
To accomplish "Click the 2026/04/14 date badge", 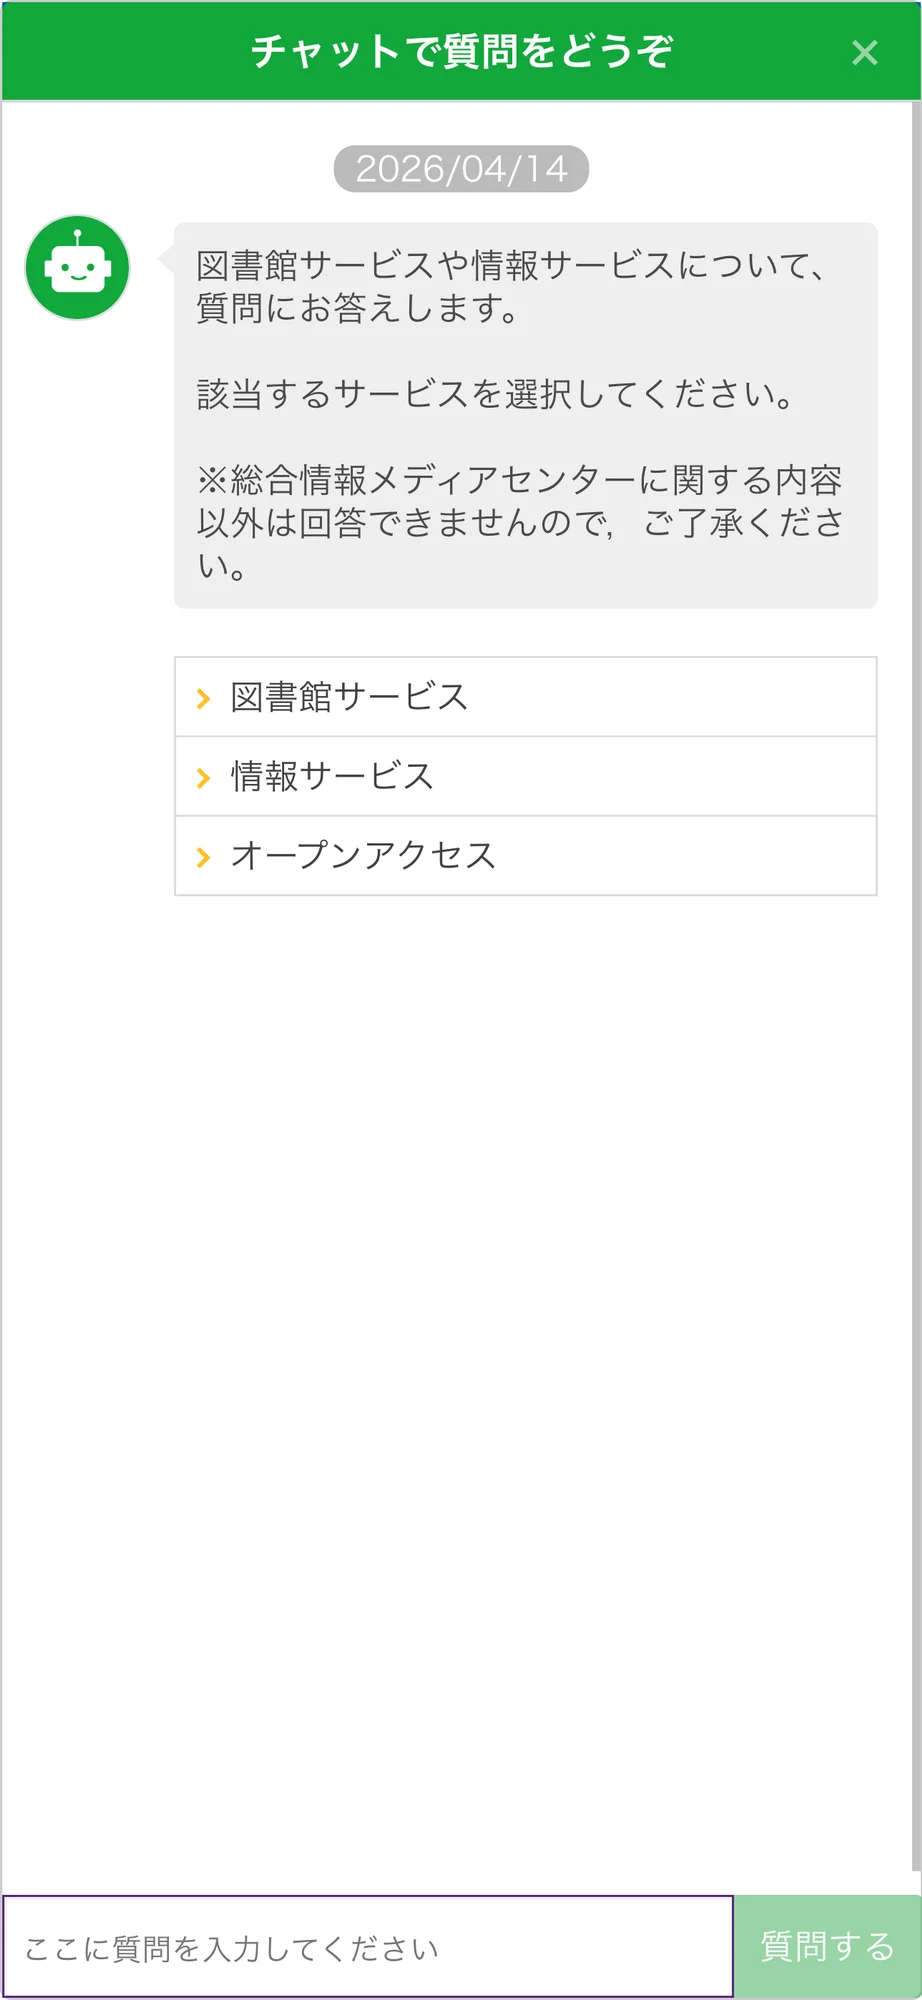I will pyautogui.click(x=461, y=168).
